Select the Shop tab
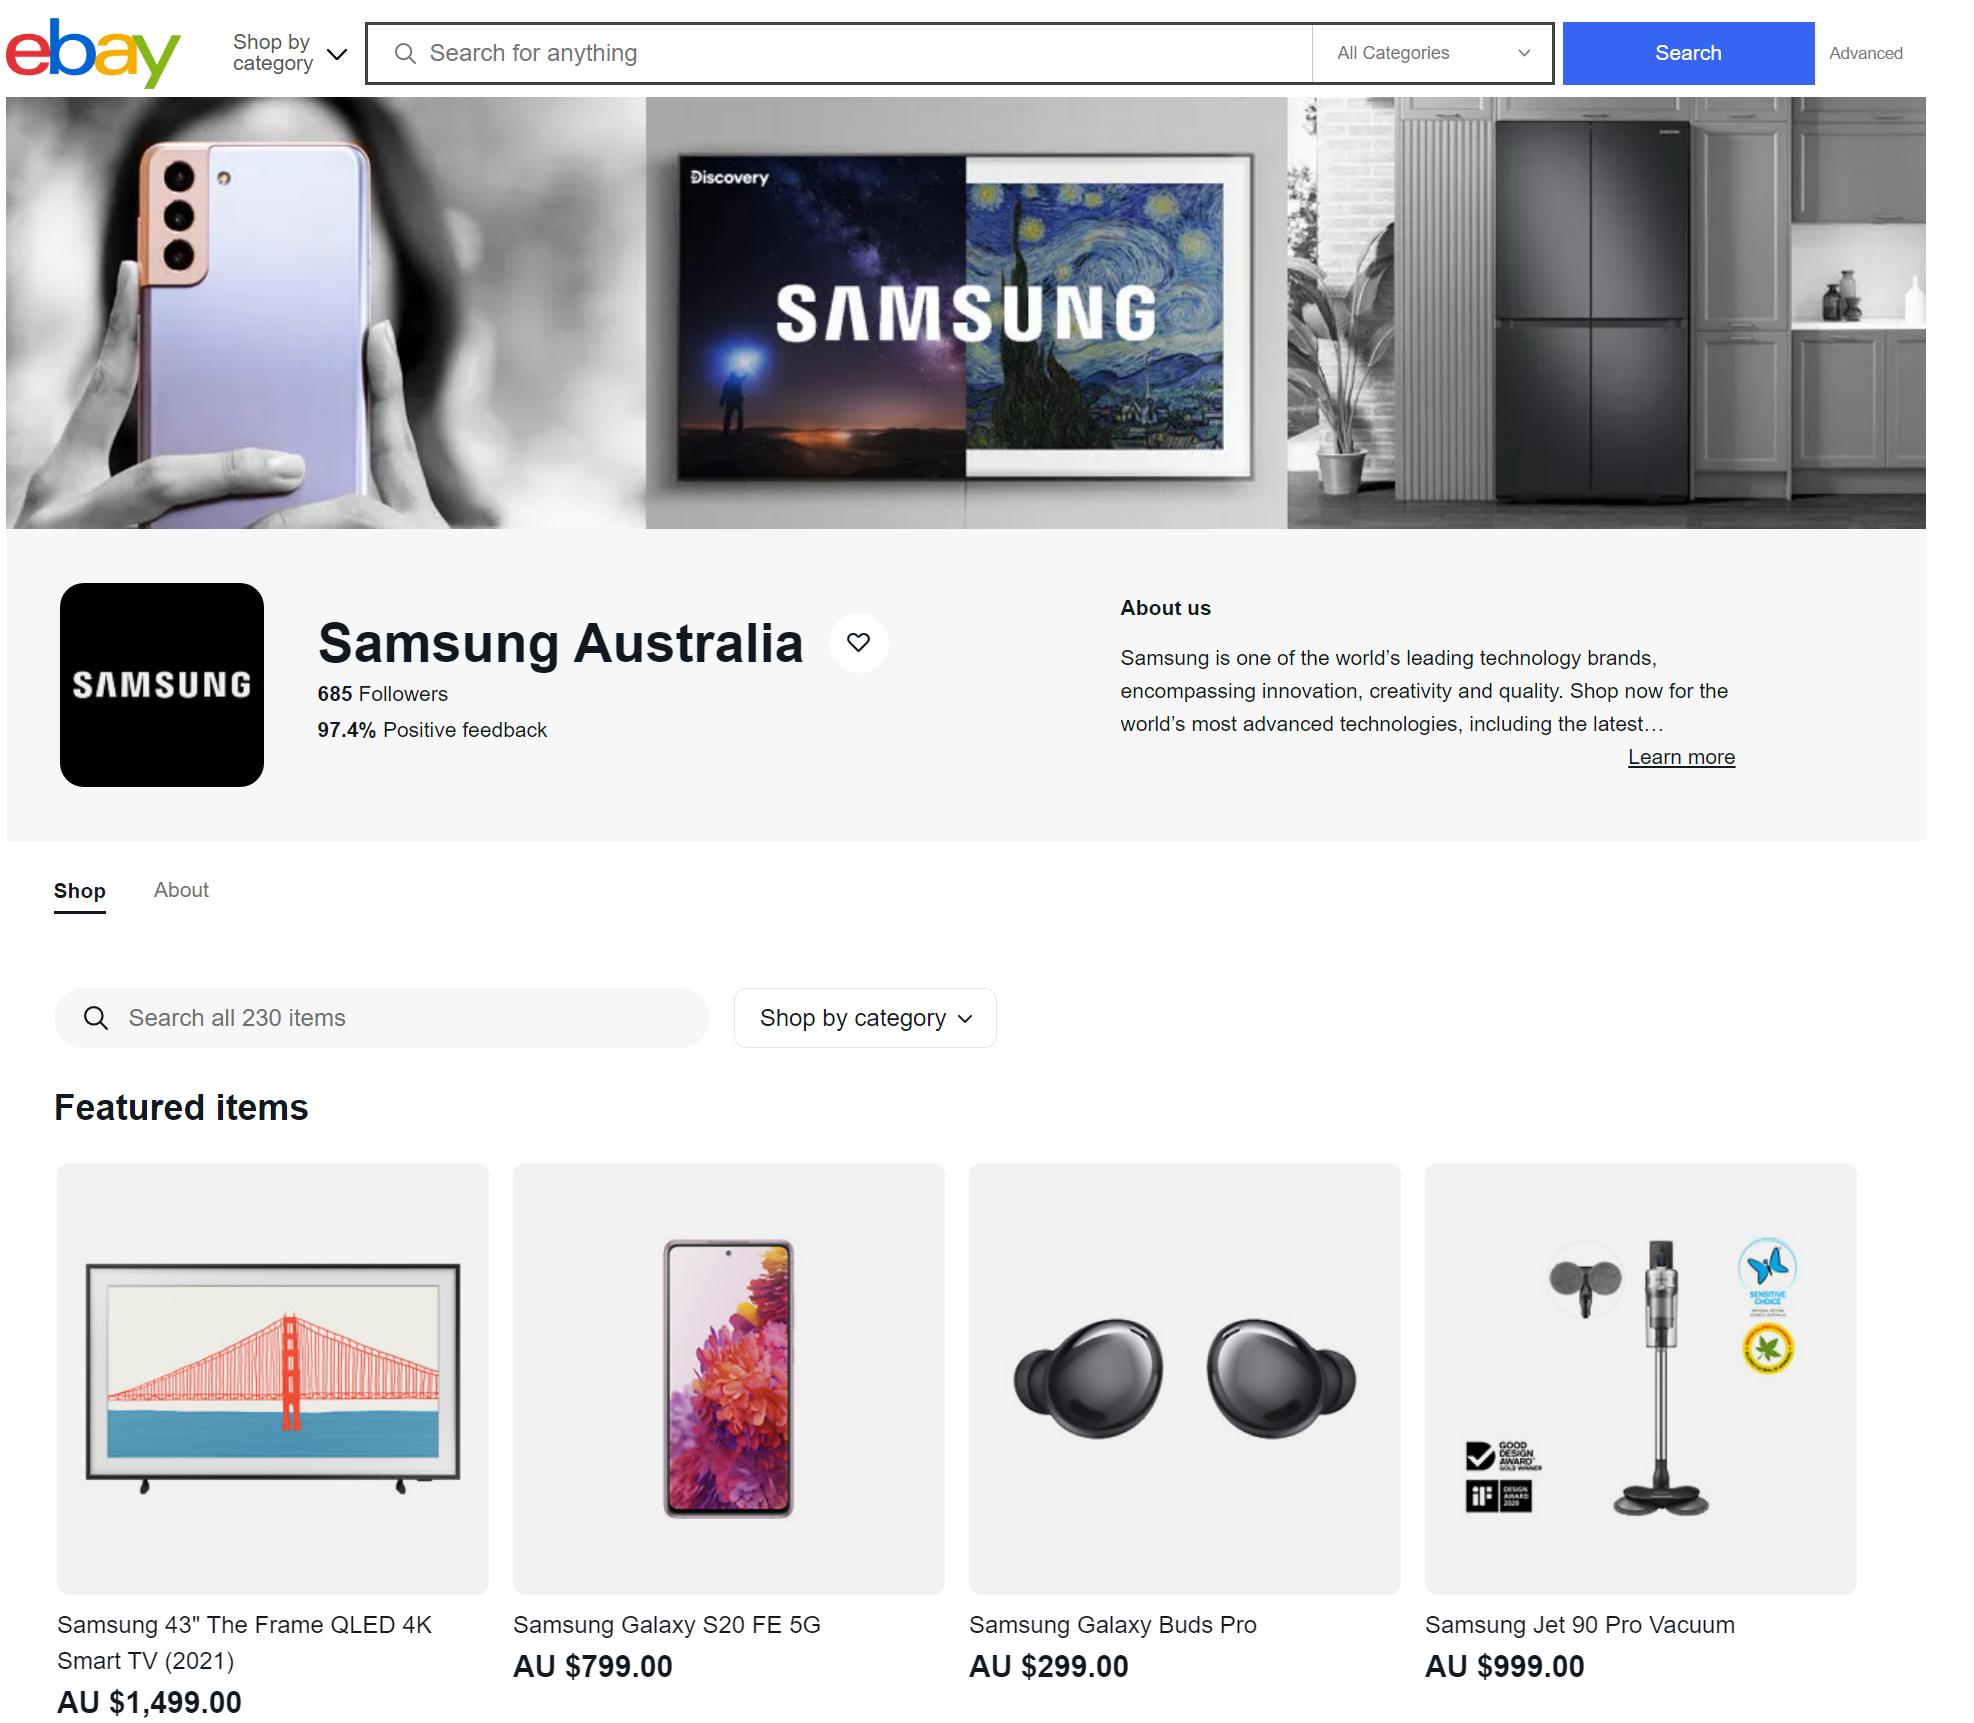The width and height of the screenshot is (1974, 1723). click(x=80, y=891)
